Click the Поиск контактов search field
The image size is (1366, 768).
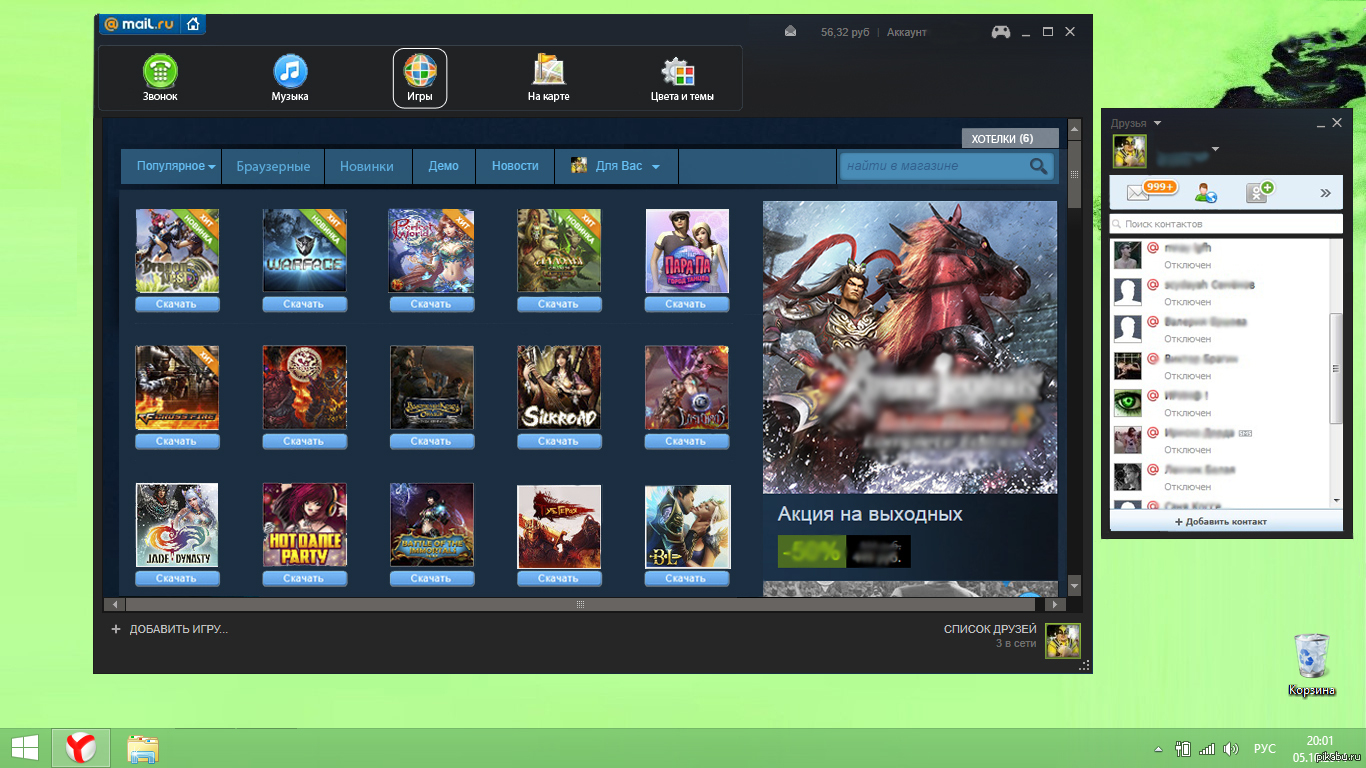tap(1226, 224)
